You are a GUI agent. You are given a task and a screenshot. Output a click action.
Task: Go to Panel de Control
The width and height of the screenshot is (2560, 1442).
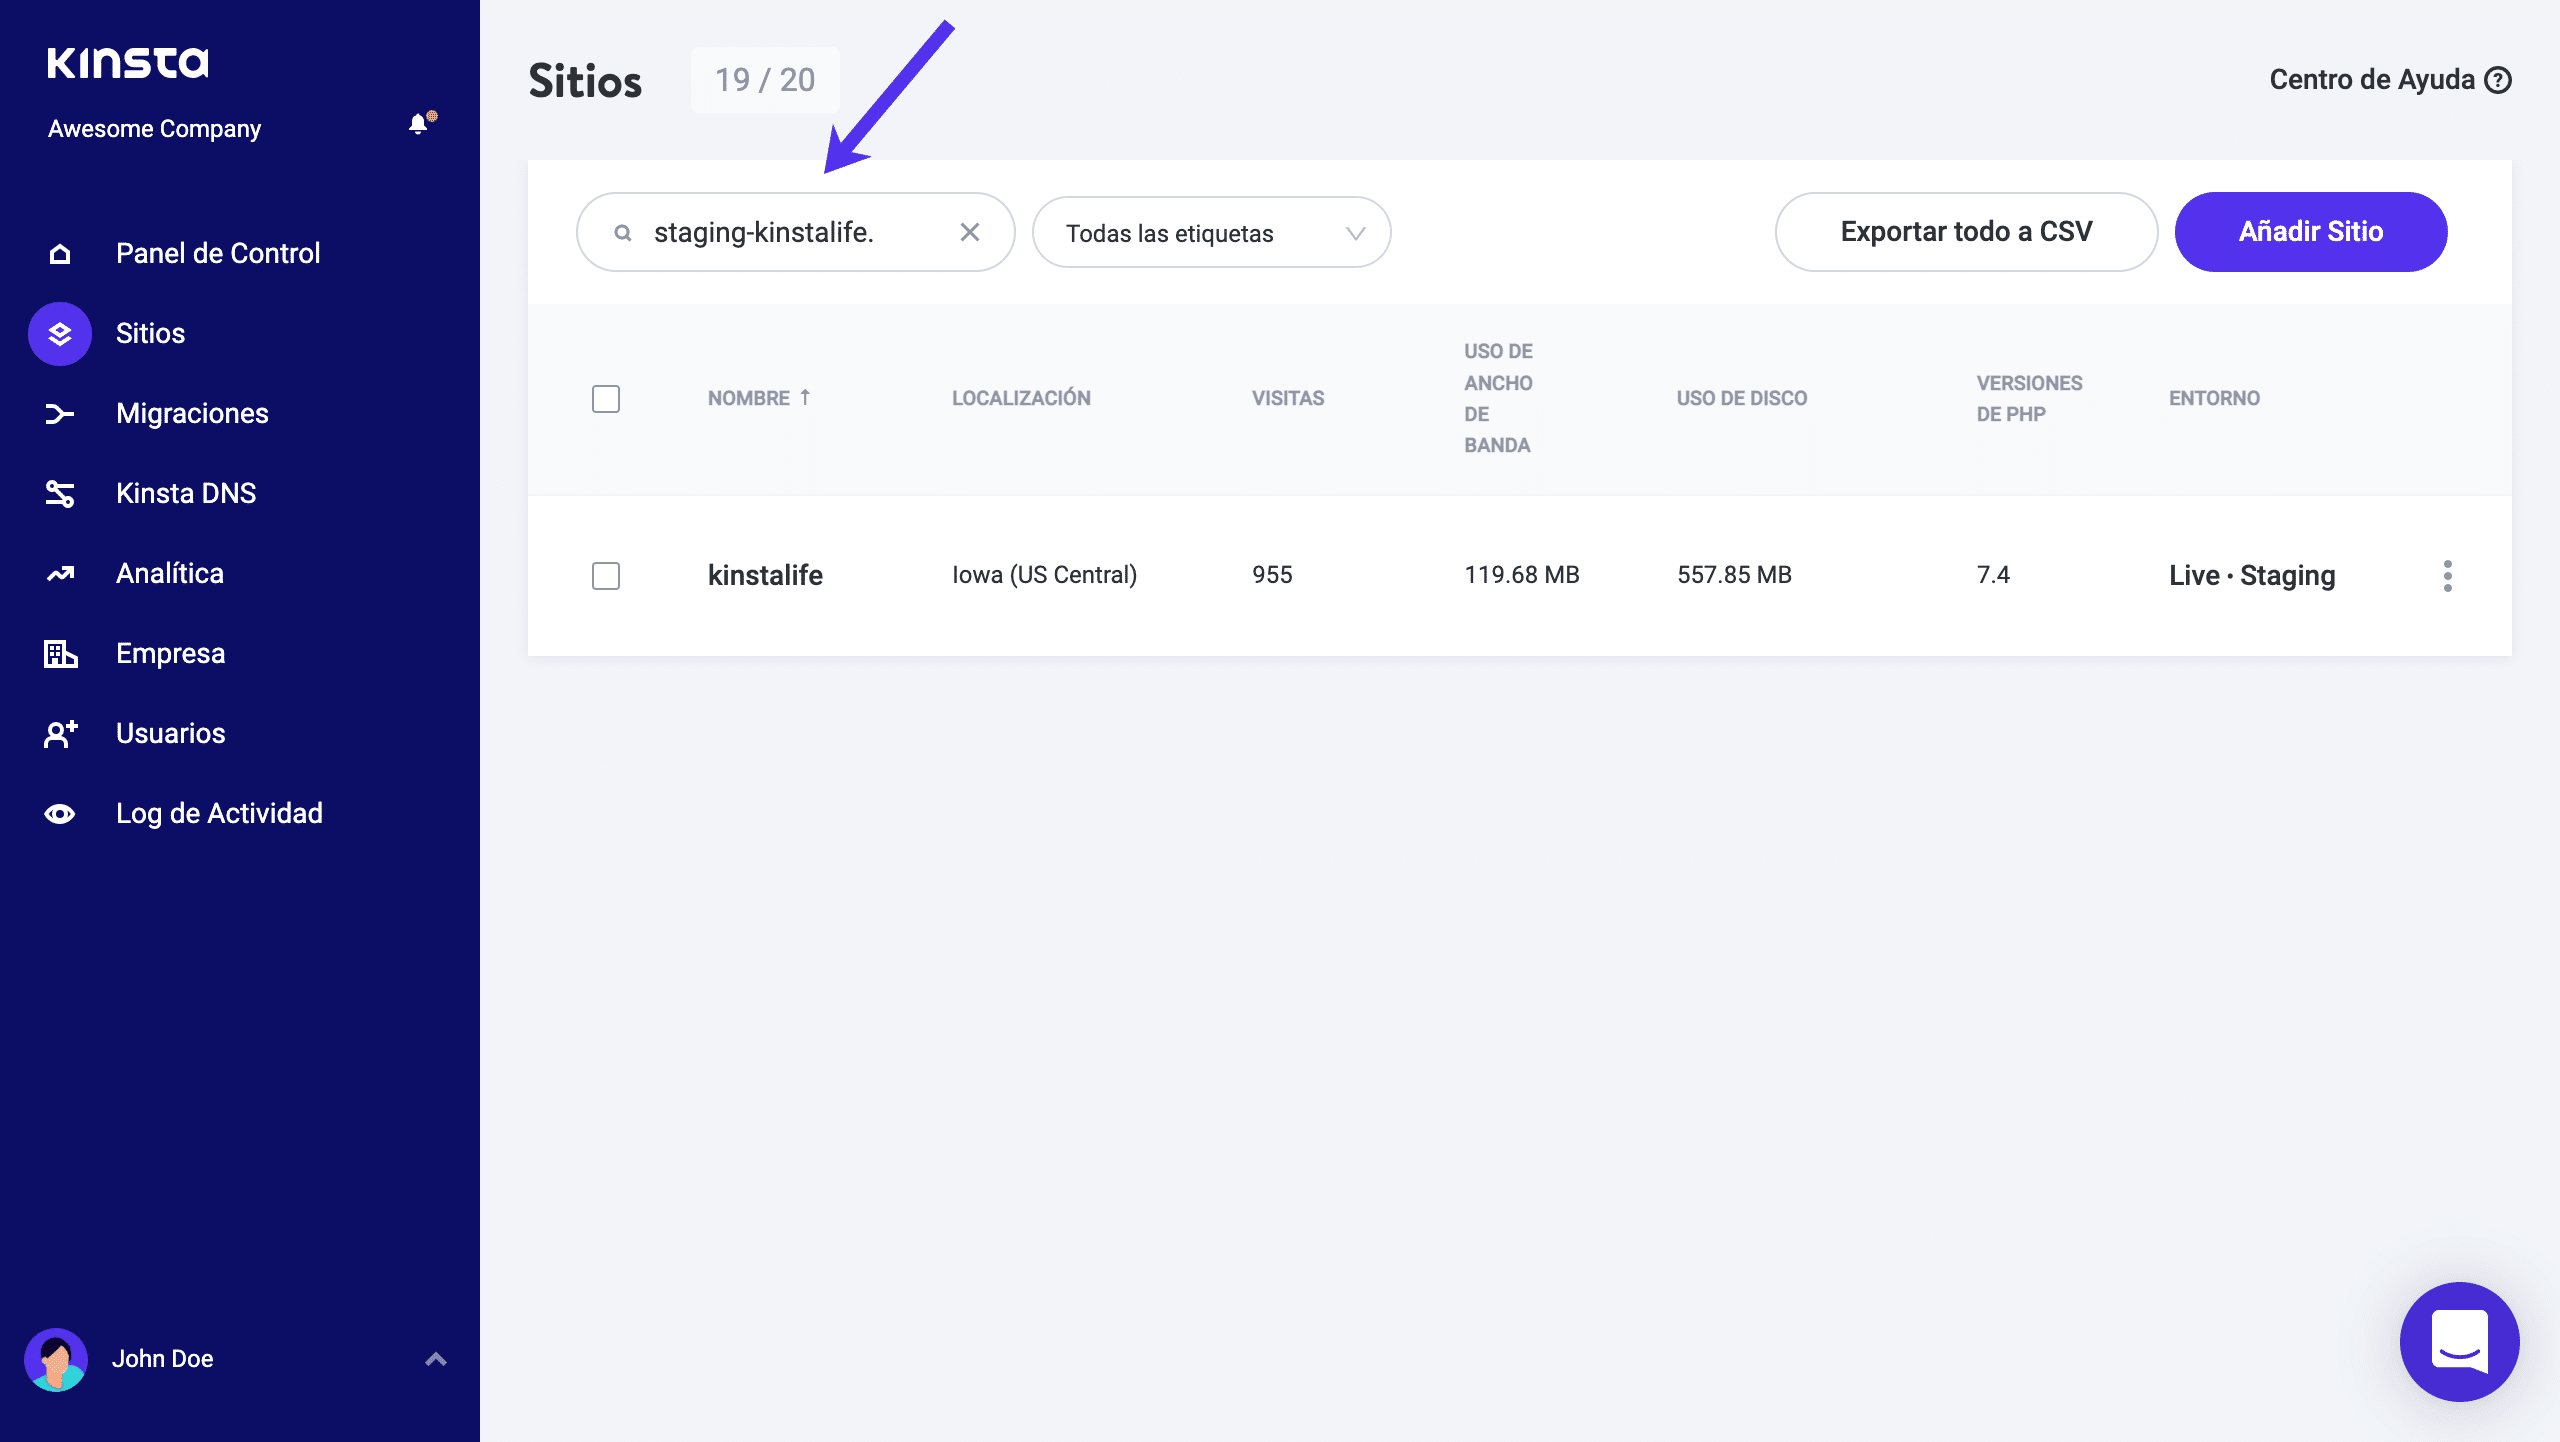click(x=217, y=253)
